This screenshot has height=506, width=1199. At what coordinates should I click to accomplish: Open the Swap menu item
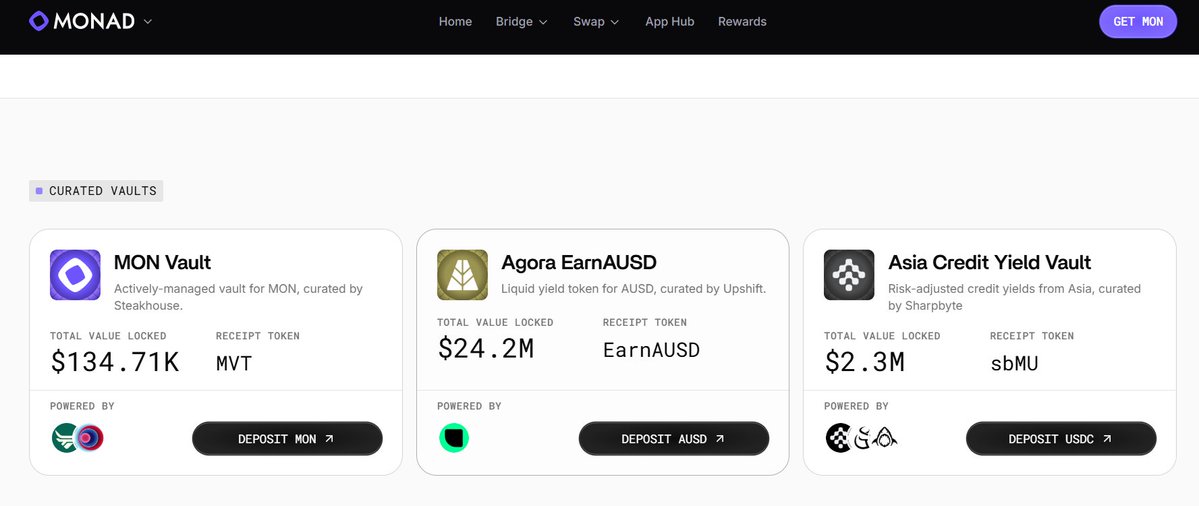click(x=589, y=21)
